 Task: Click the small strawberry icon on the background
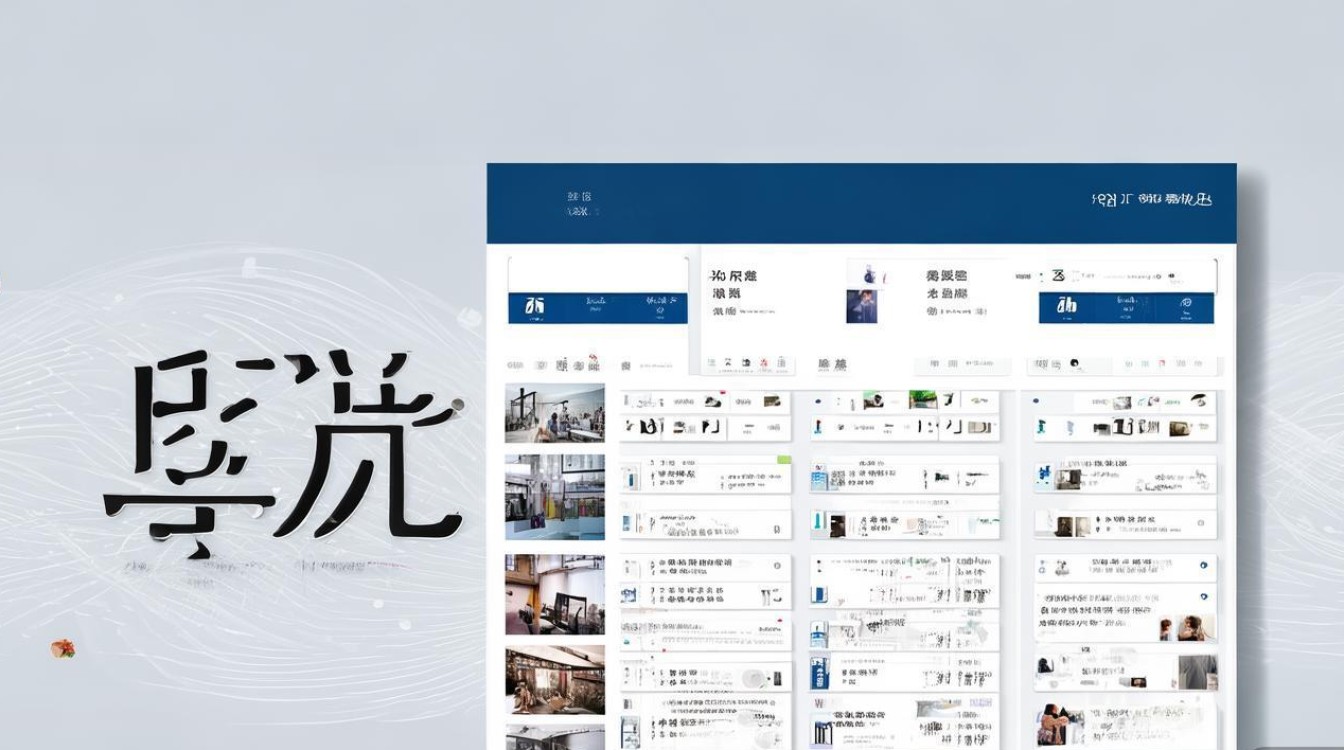click(62, 649)
